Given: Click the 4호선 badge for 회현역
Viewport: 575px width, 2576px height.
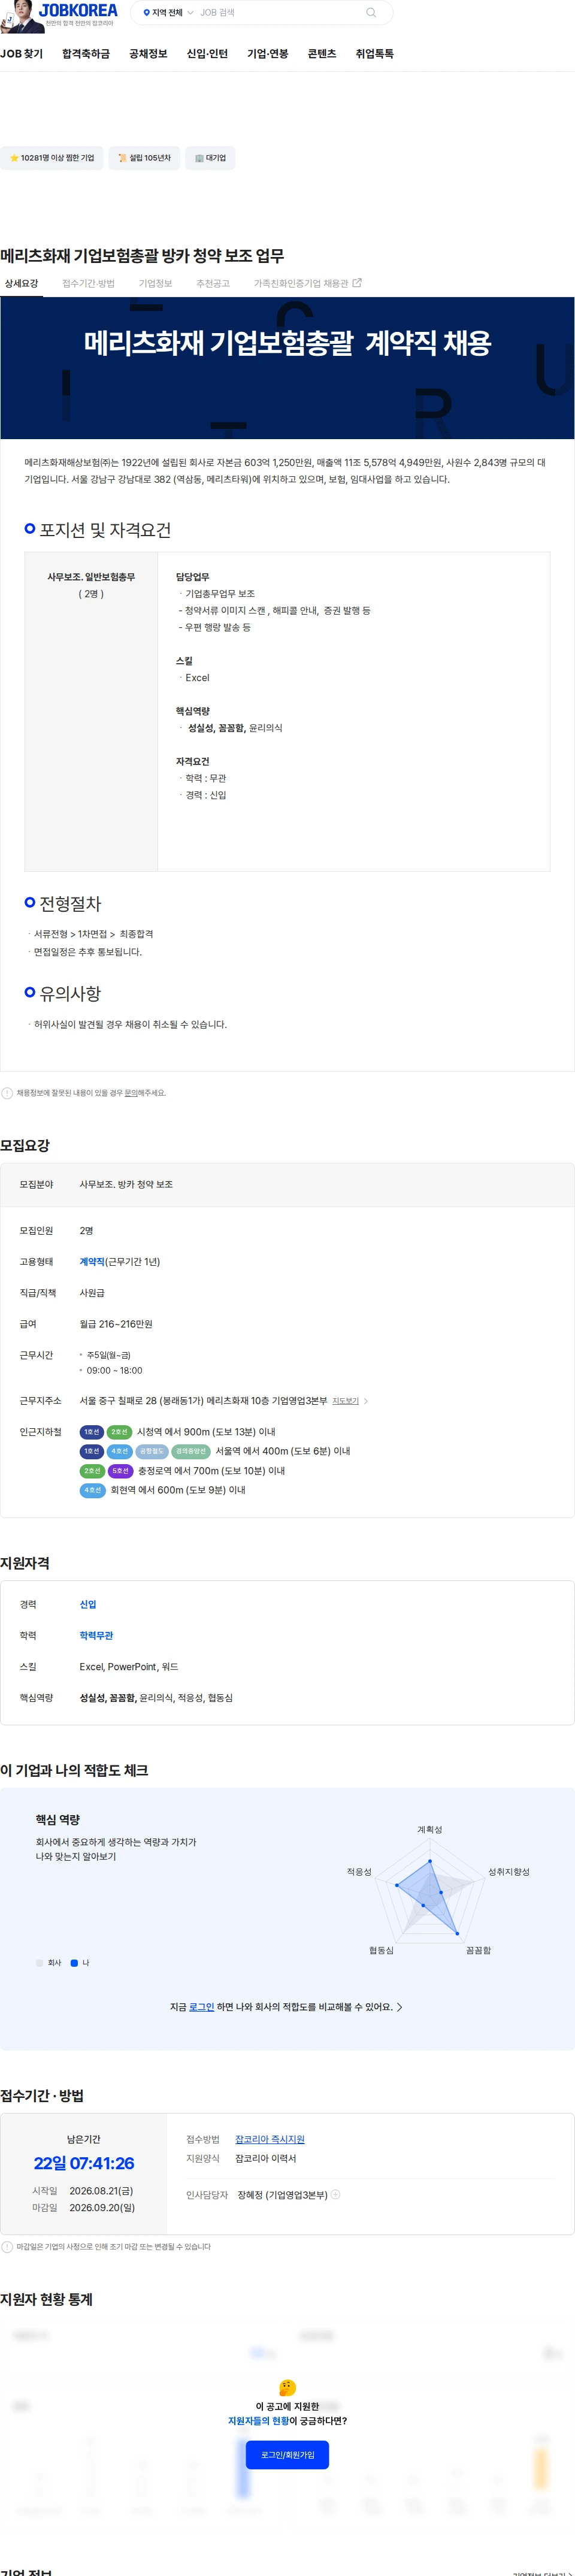Looking at the screenshot, I should pos(92,1490).
